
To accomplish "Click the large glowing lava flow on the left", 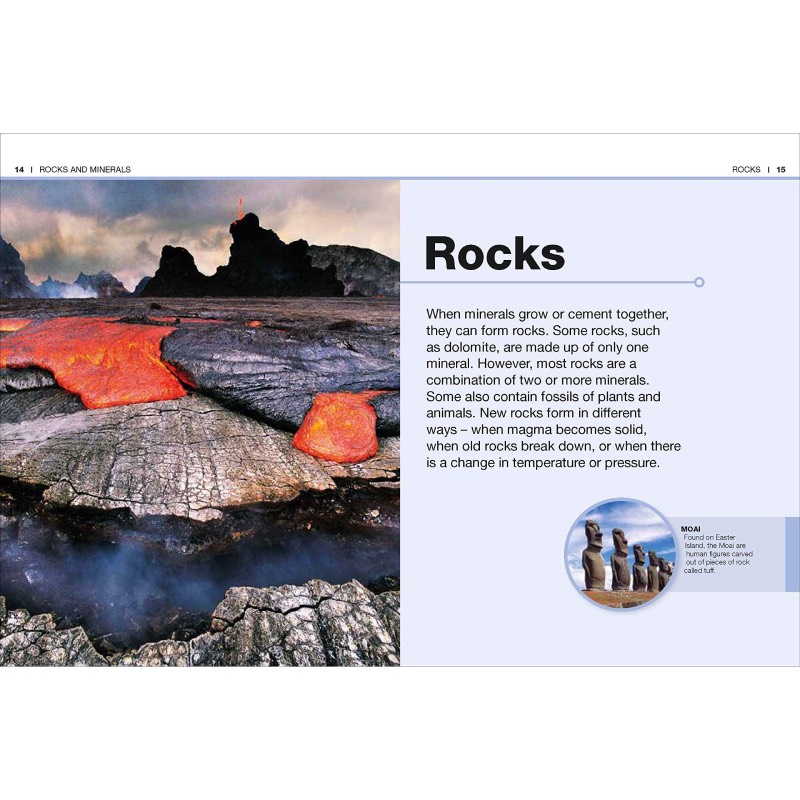I will pyautogui.click(x=85, y=360).
